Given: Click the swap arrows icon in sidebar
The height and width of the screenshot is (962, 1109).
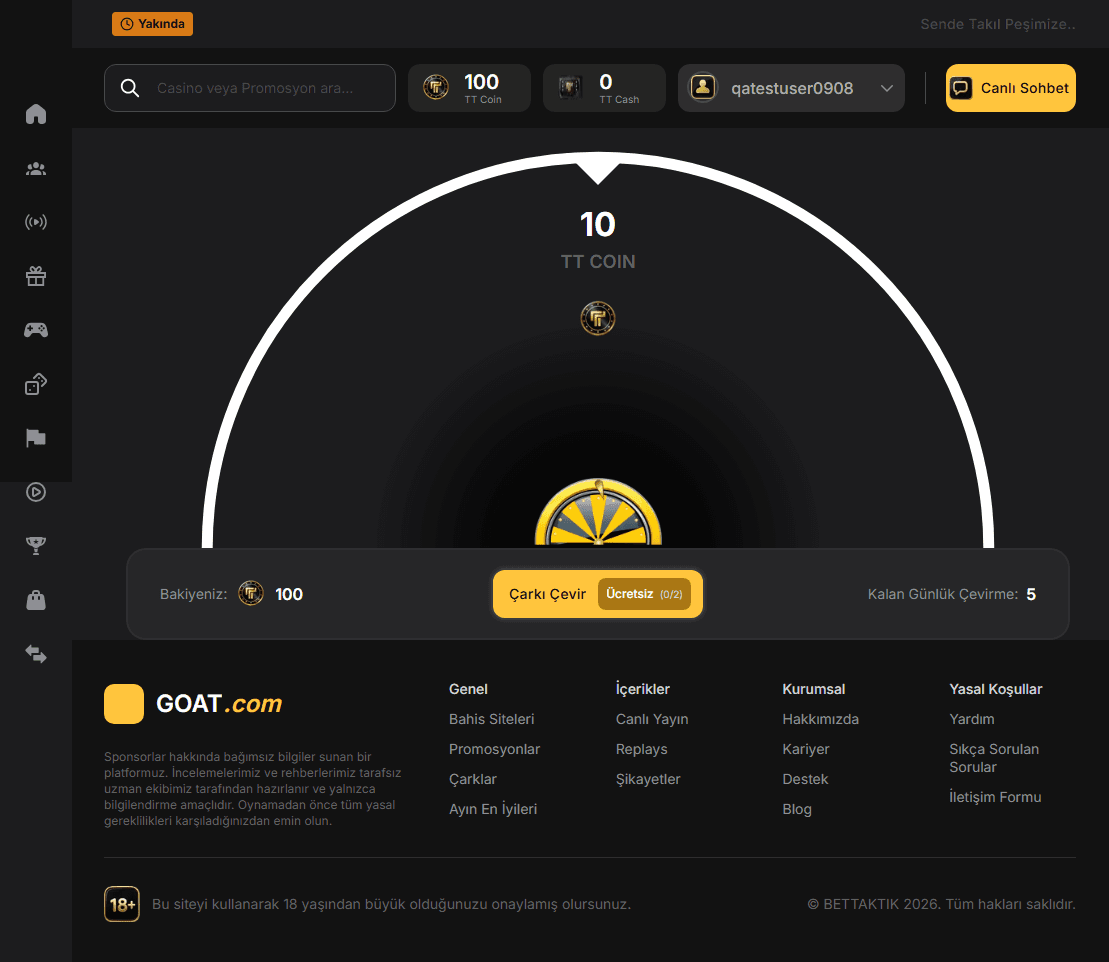Looking at the screenshot, I should [36, 654].
